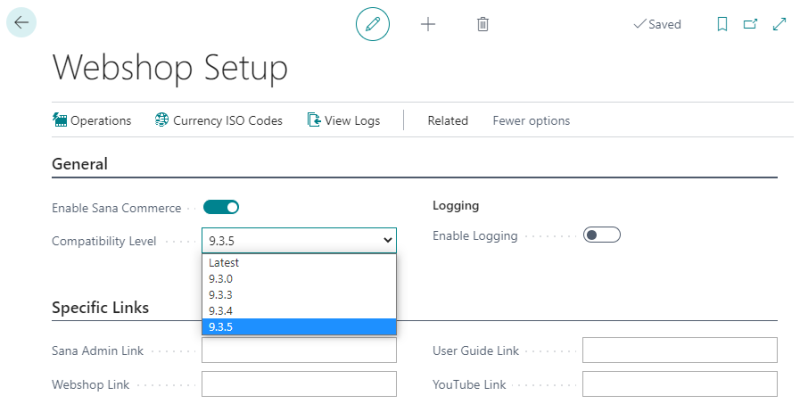800x404 pixels.
Task: Click Fewer options
Action: tap(531, 120)
